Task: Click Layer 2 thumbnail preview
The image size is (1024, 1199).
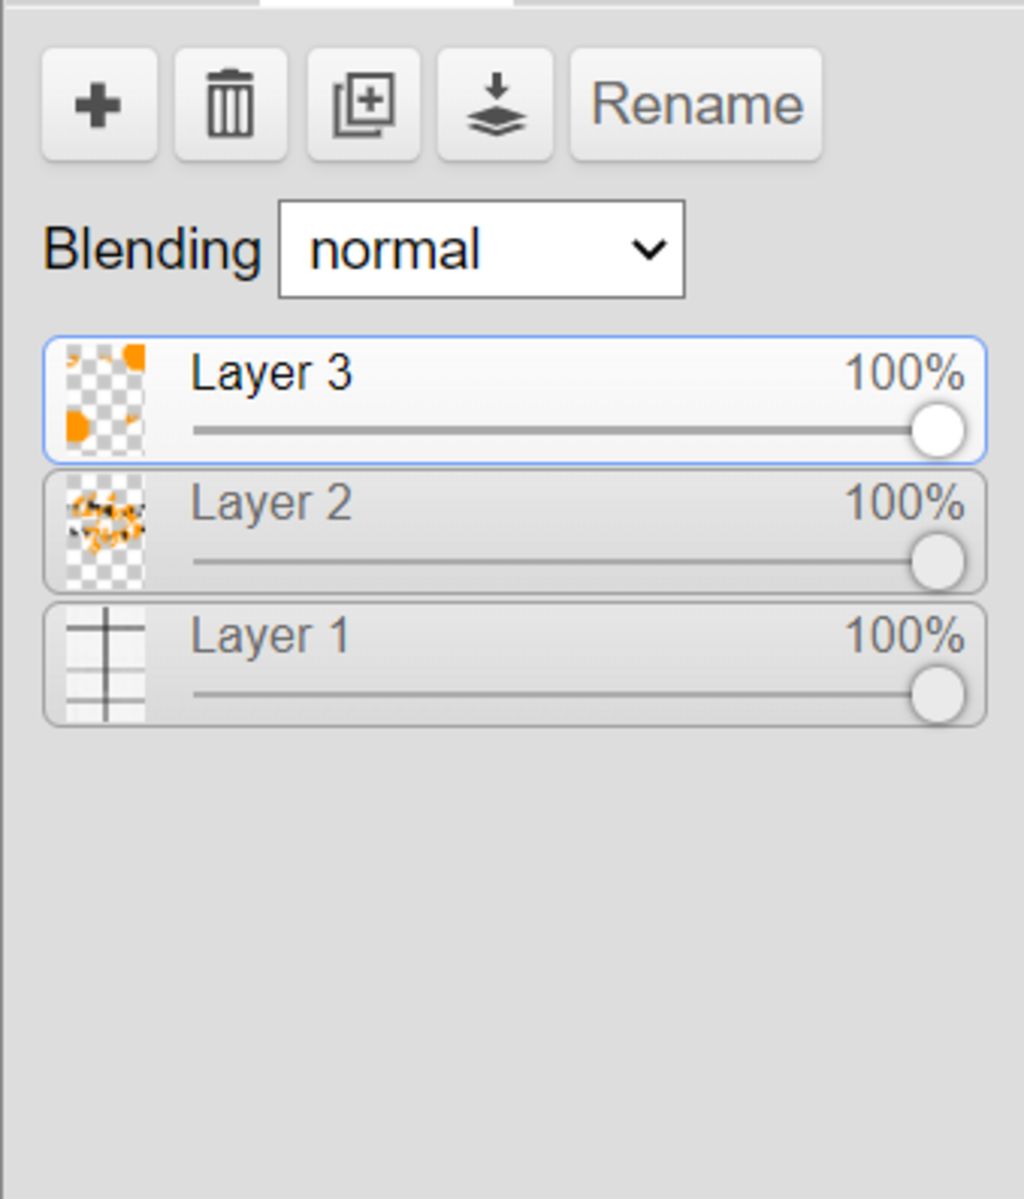Action: [106, 532]
